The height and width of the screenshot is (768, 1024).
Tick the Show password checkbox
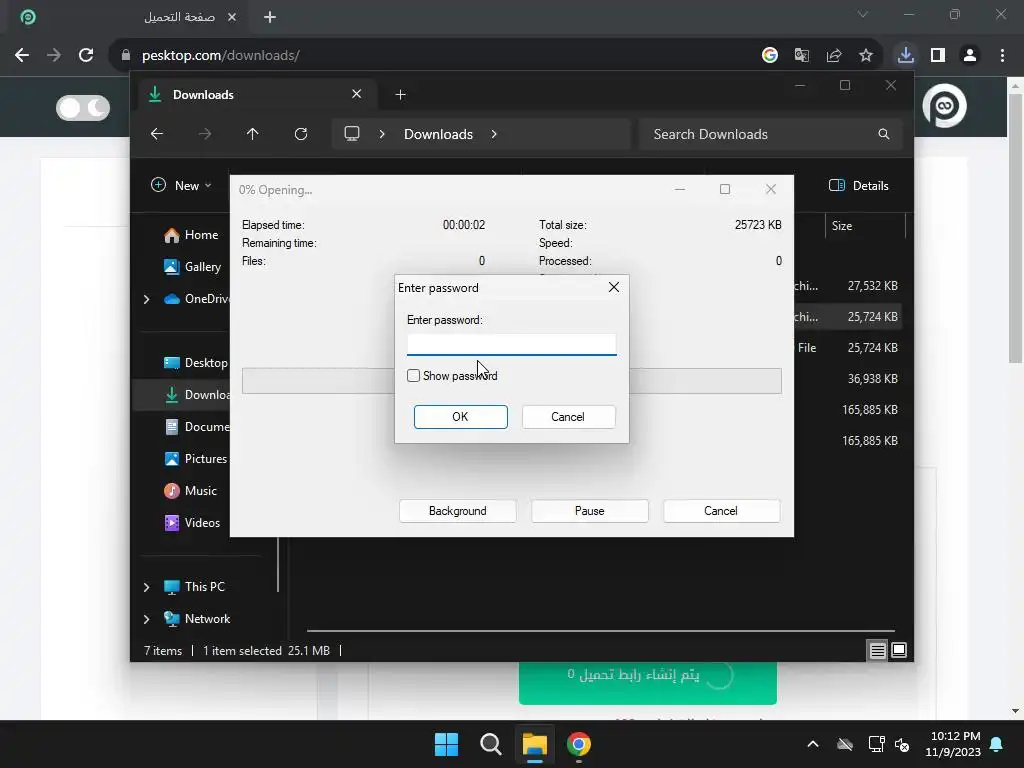pos(413,376)
